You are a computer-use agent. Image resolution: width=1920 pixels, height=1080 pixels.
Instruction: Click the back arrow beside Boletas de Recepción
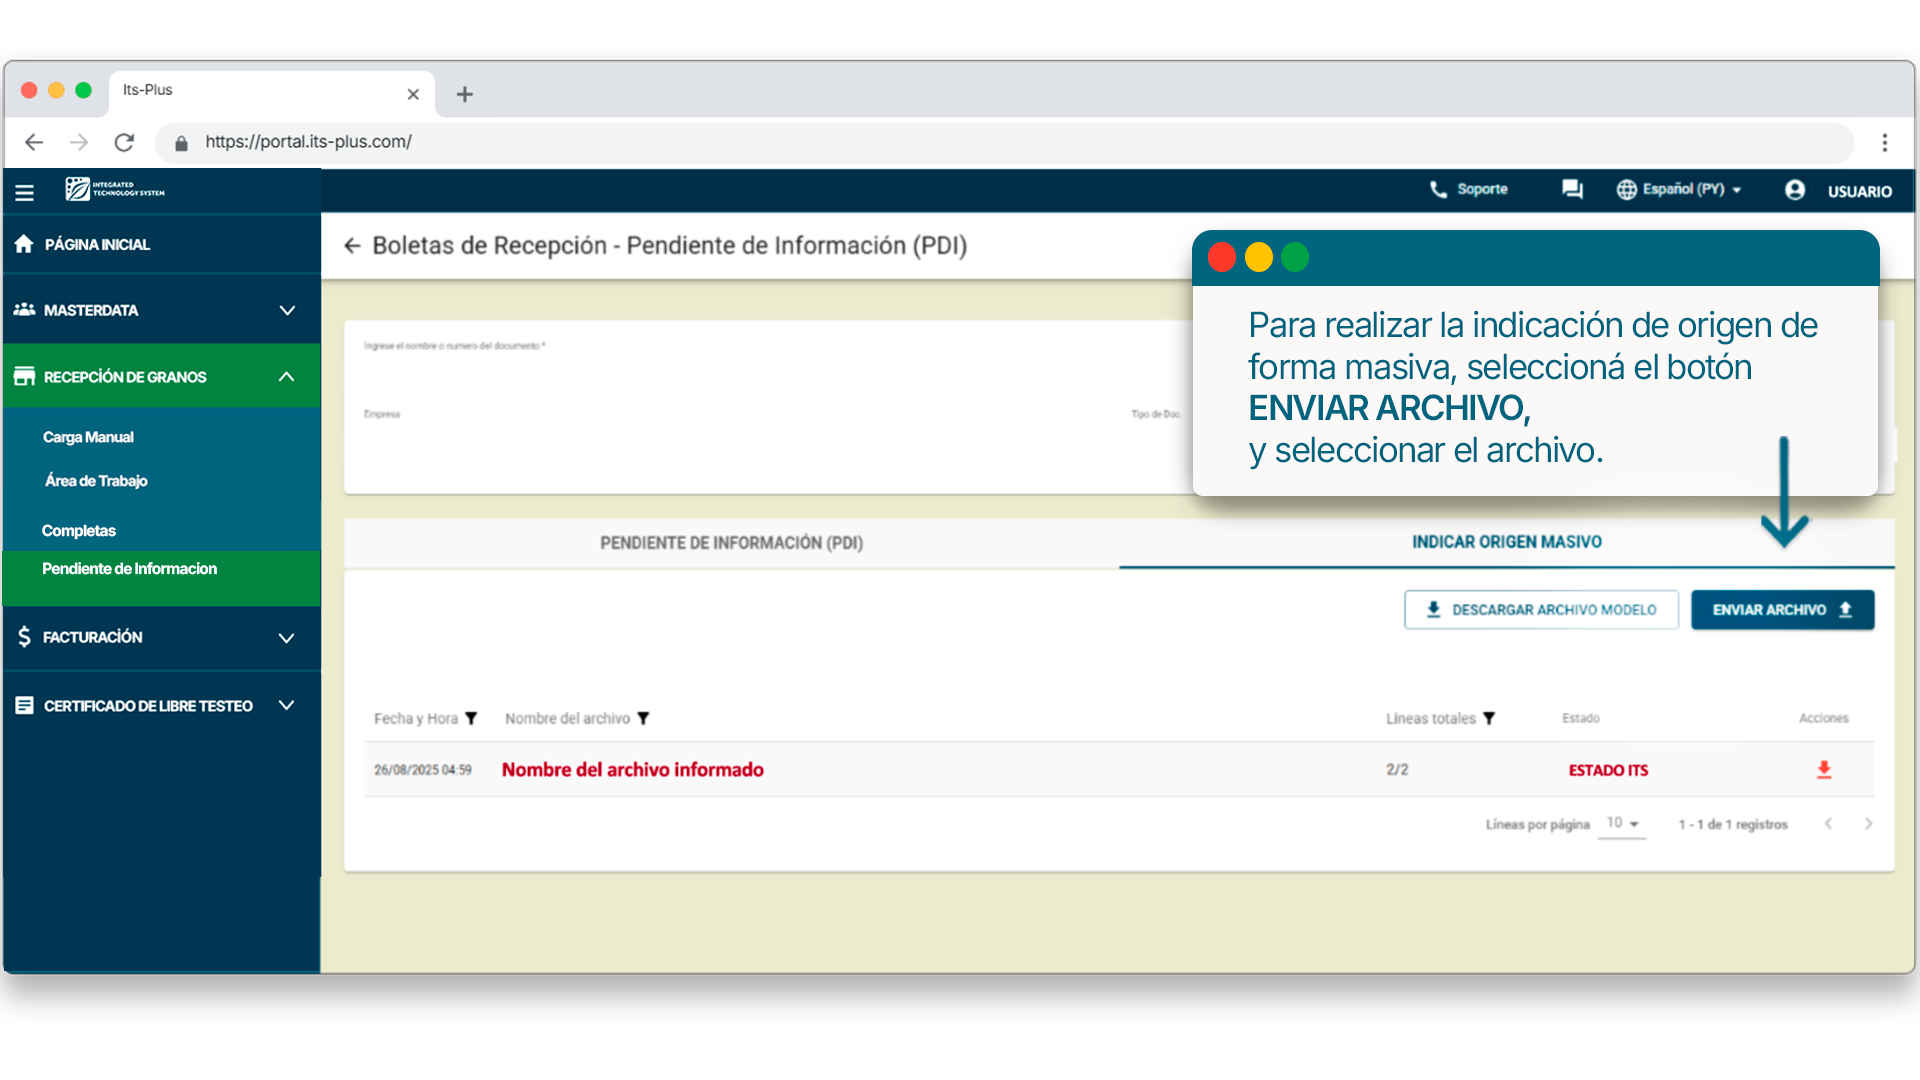click(x=352, y=246)
